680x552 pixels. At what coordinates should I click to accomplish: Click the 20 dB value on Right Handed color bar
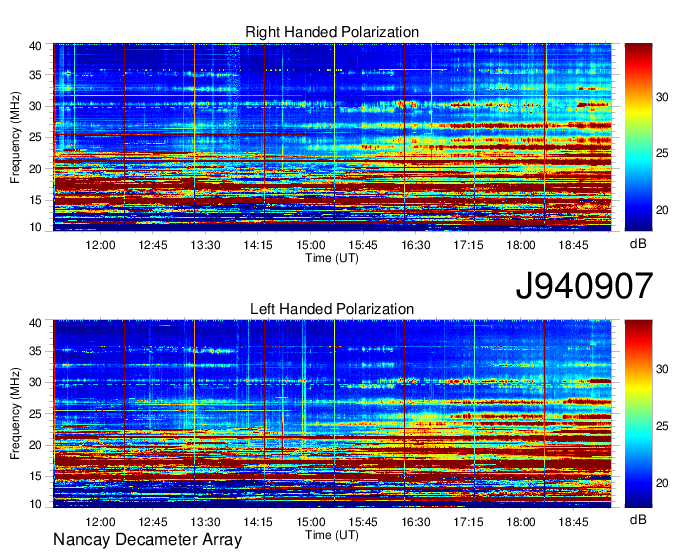point(662,210)
